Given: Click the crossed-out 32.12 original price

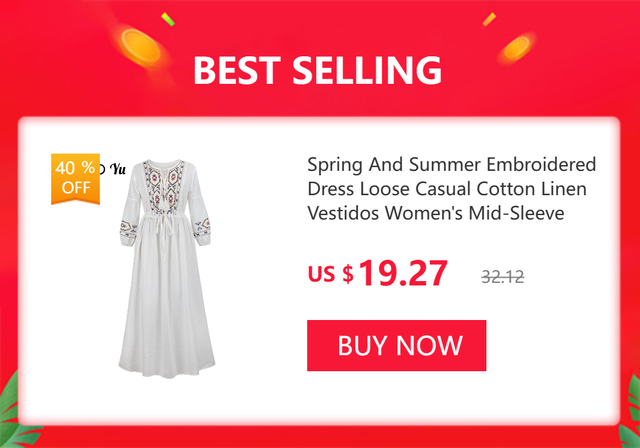Looking at the screenshot, I should [502, 277].
